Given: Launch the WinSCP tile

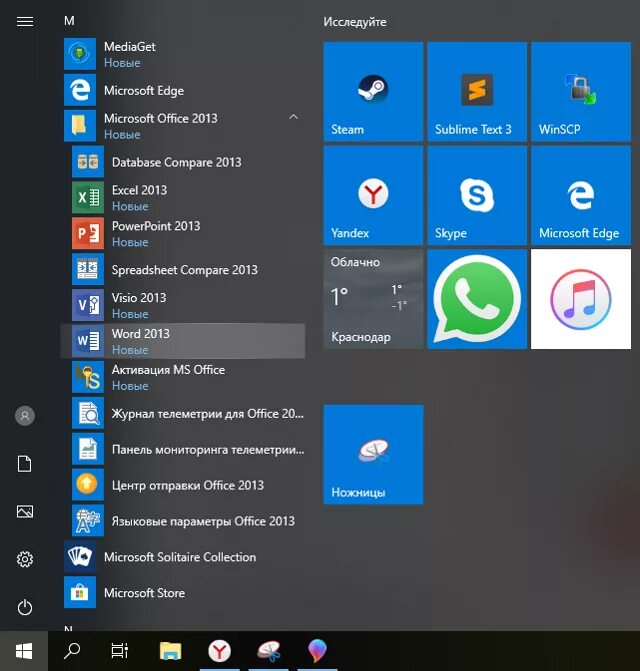Looking at the screenshot, I should click(x=581, y=92).
